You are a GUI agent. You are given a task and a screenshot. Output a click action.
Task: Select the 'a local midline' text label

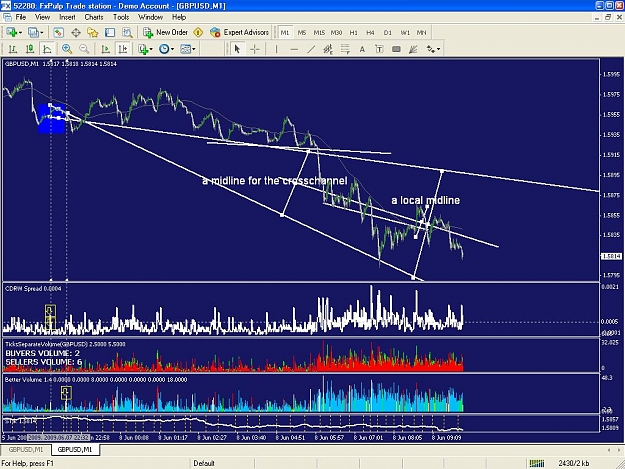(x=426, y=200)
